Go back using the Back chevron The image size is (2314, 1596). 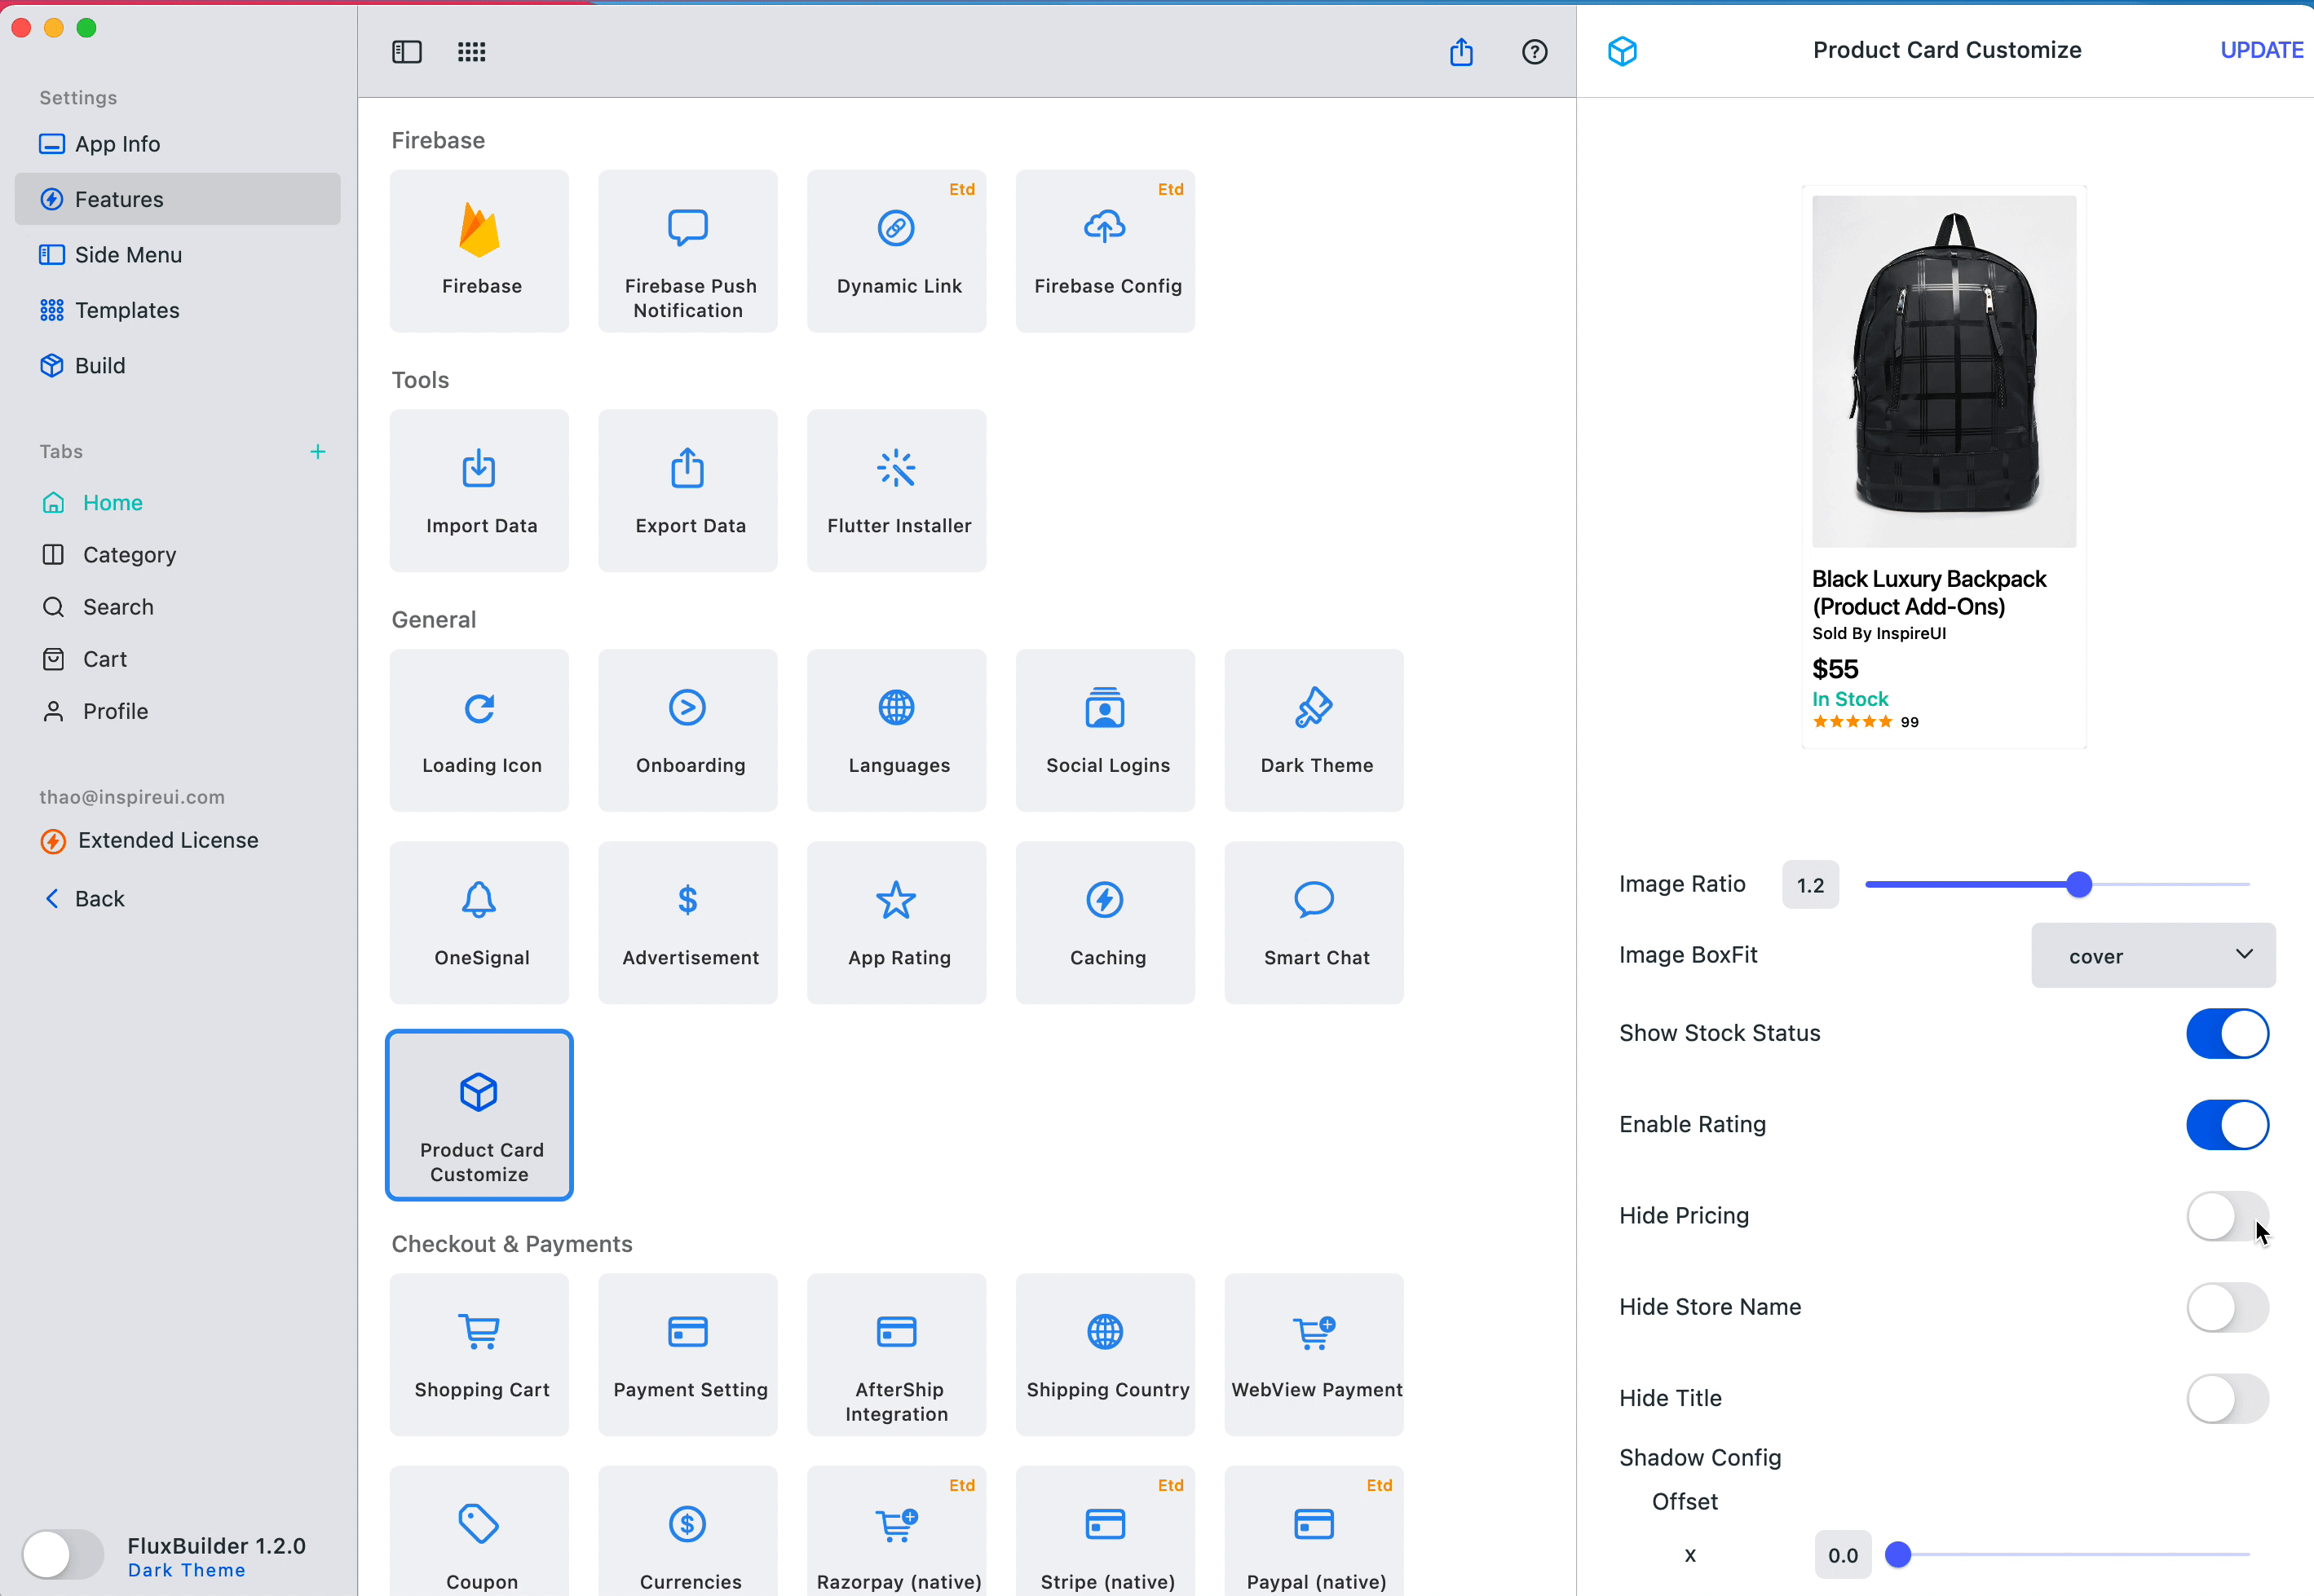[x=52, y=899]
